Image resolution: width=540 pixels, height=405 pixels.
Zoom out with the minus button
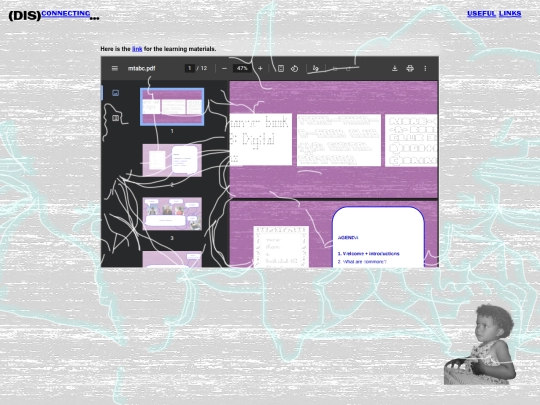(224, 69)
